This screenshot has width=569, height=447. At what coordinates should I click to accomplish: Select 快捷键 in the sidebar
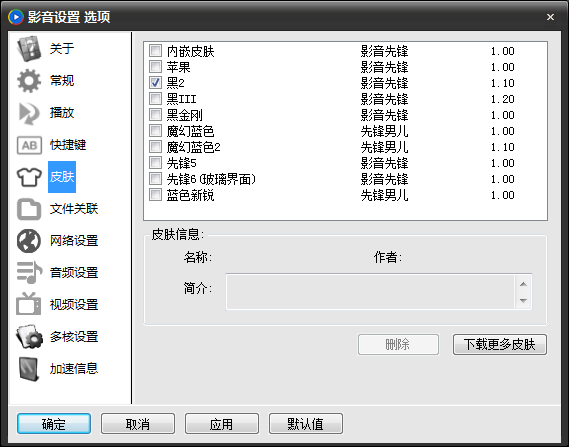point(68,145)
